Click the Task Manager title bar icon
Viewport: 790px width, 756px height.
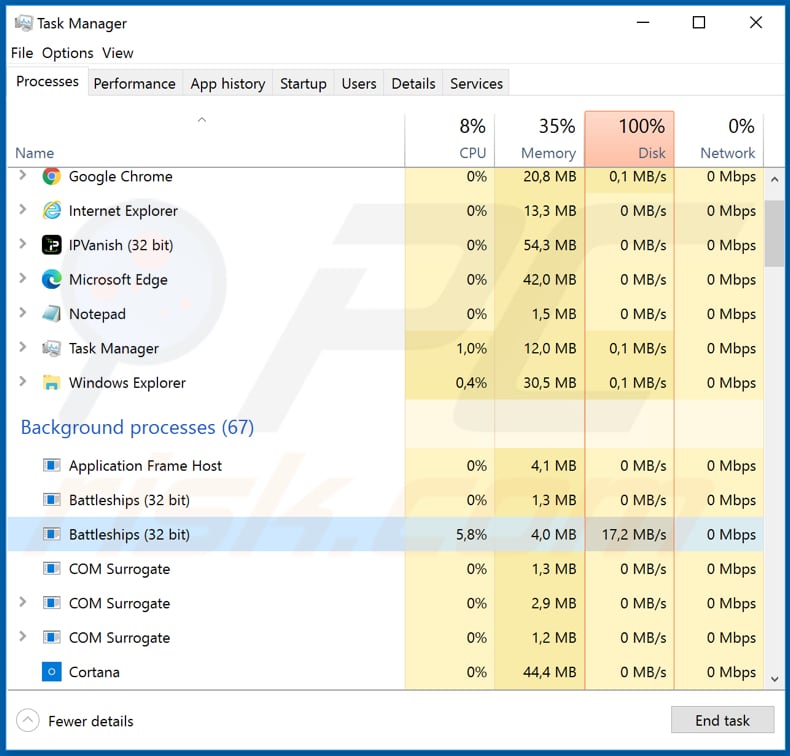23,23
